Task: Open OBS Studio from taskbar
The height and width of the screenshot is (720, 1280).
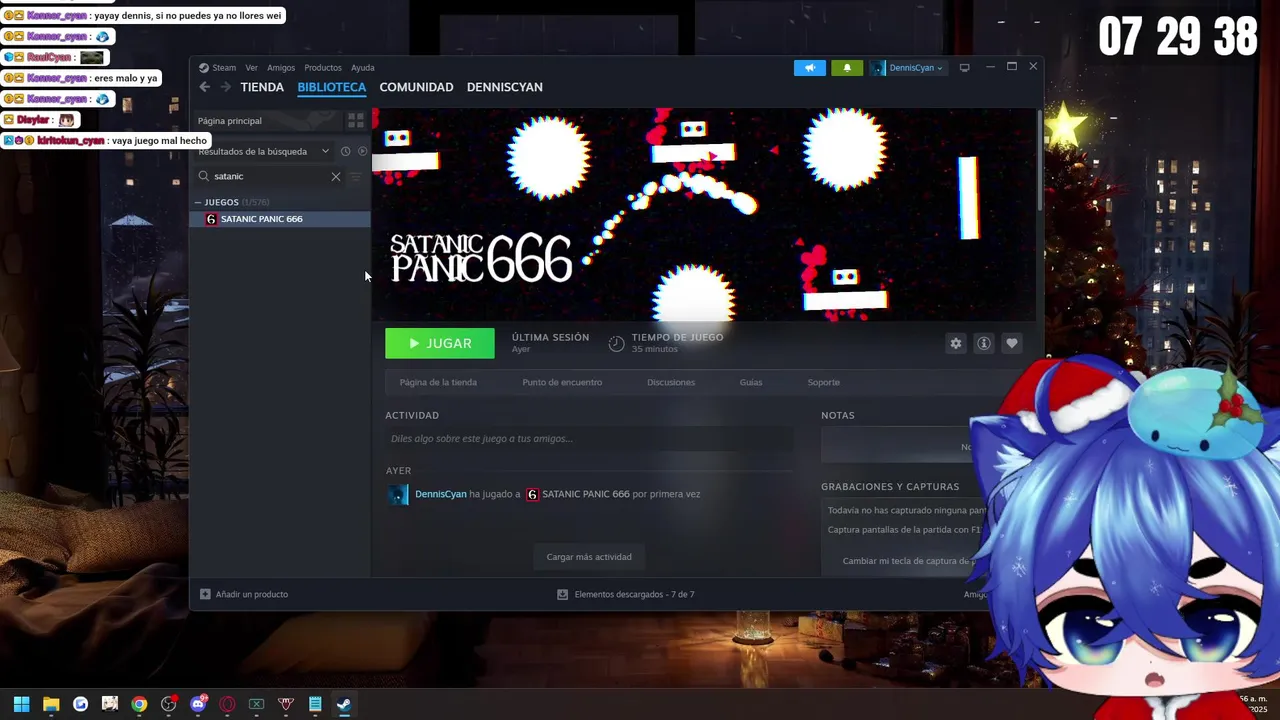Action: click(x=168, y=704)
